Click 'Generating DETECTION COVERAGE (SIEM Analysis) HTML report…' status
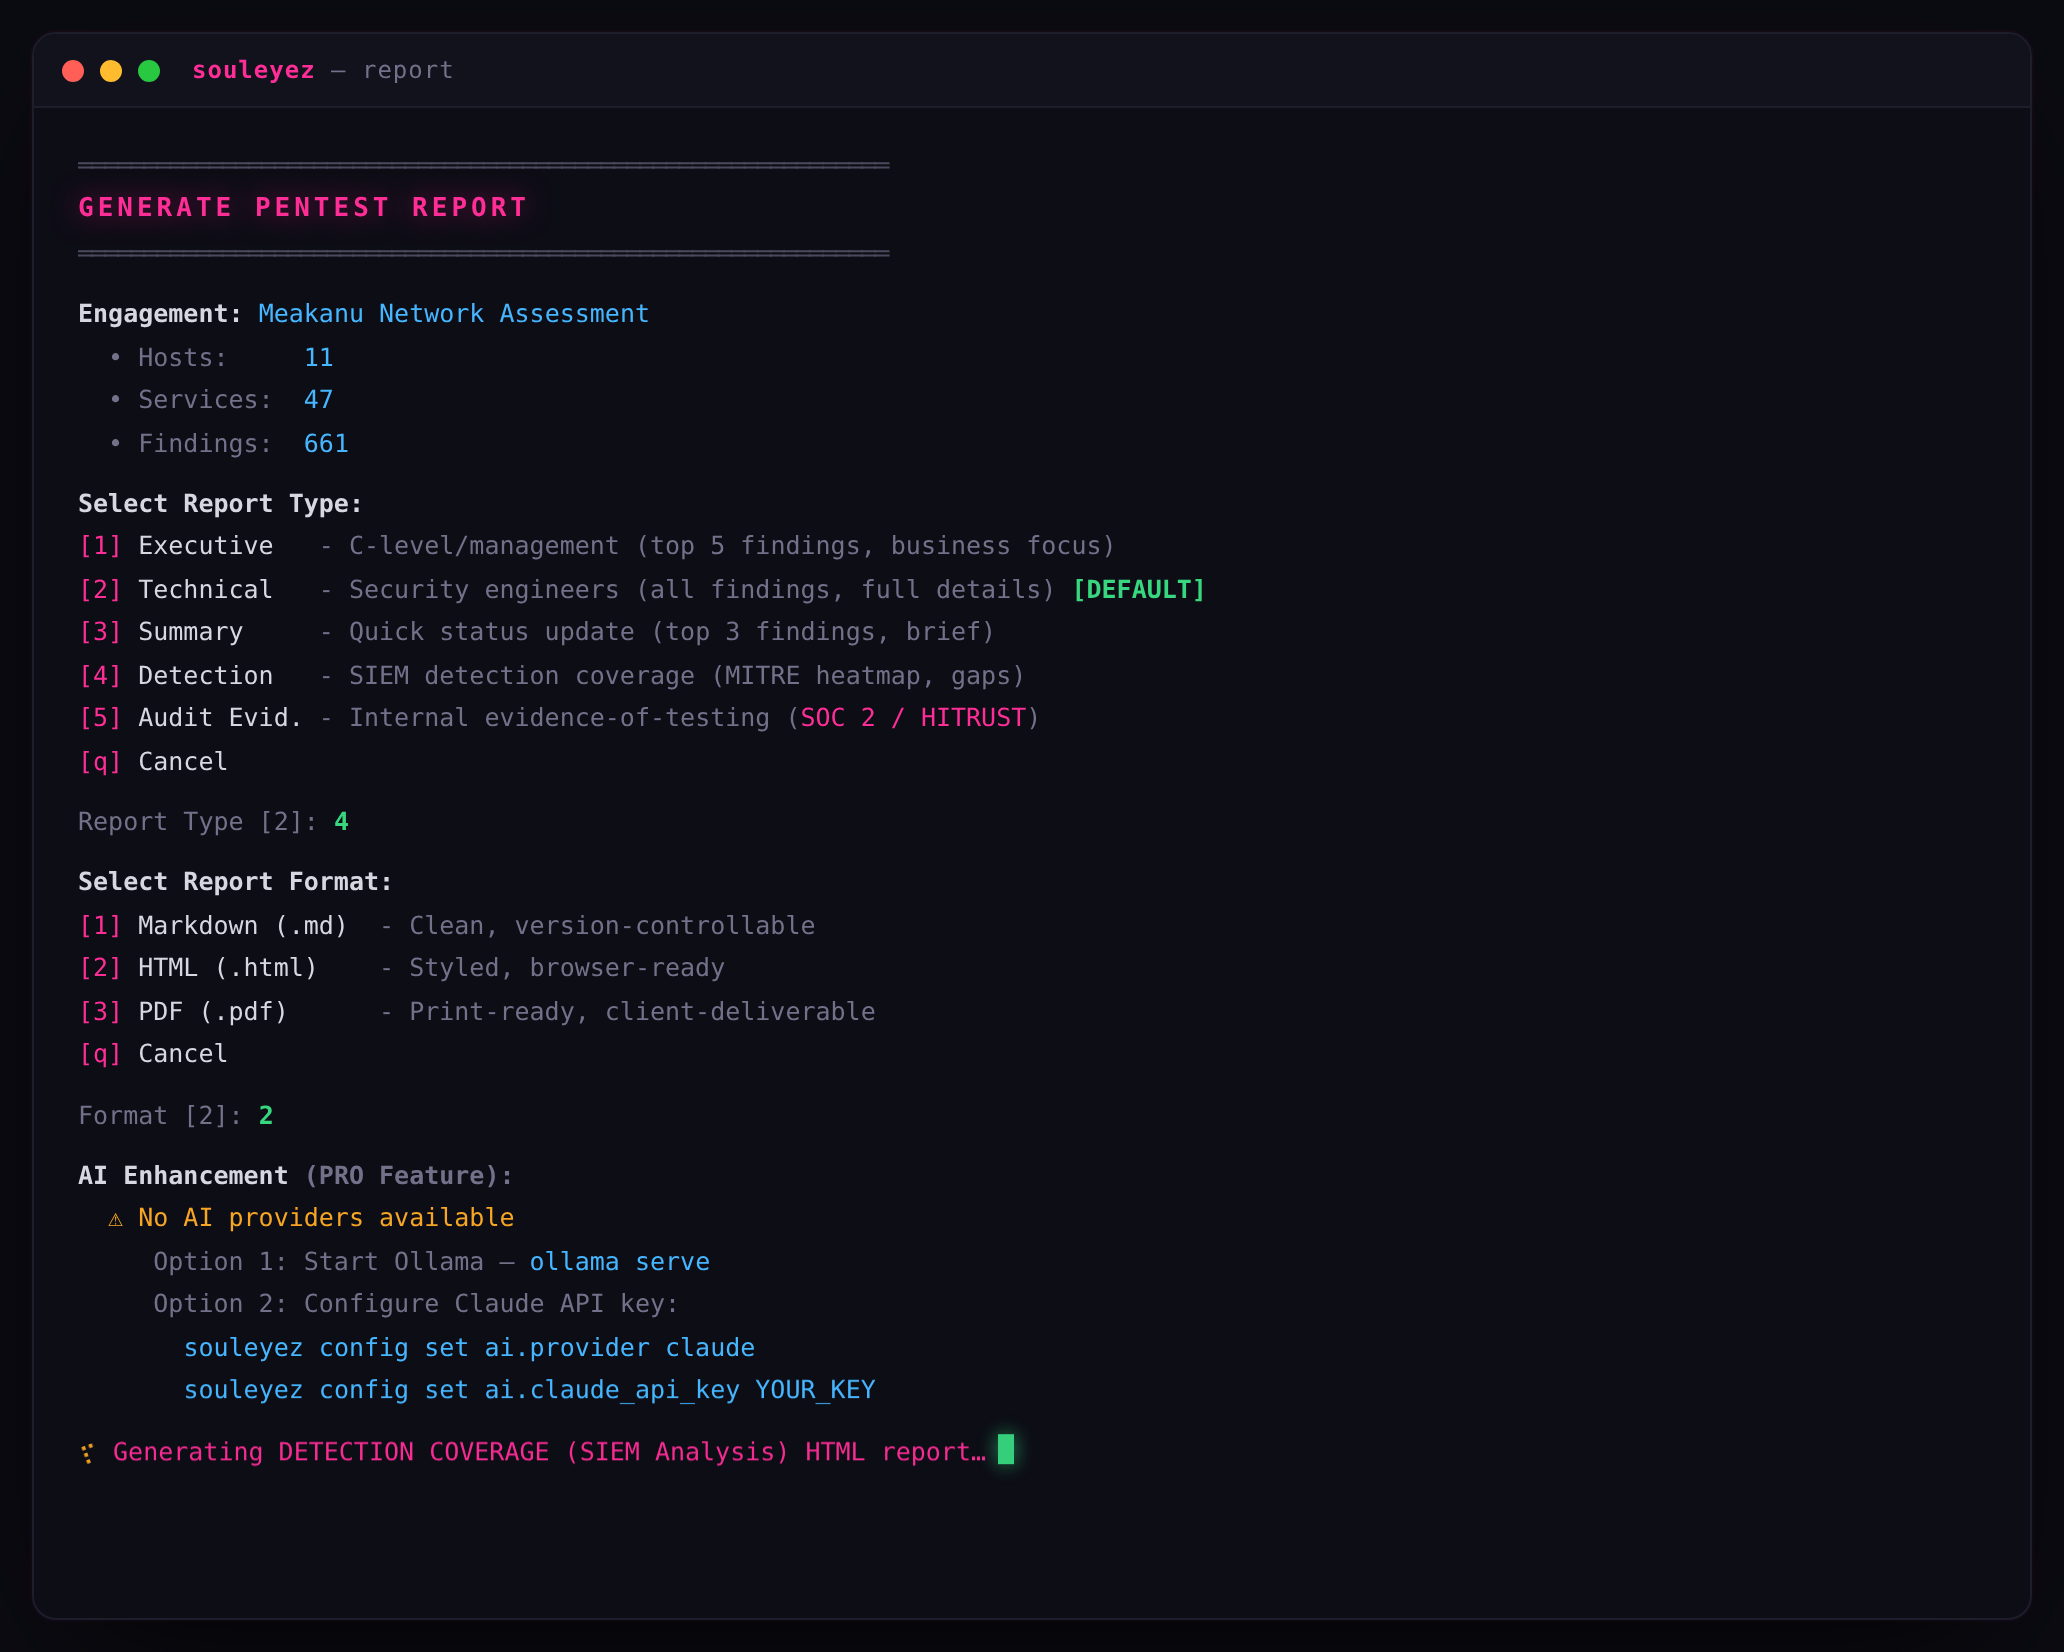The width and height of the screenshot is (2064, 1652). pos(550,1452)
